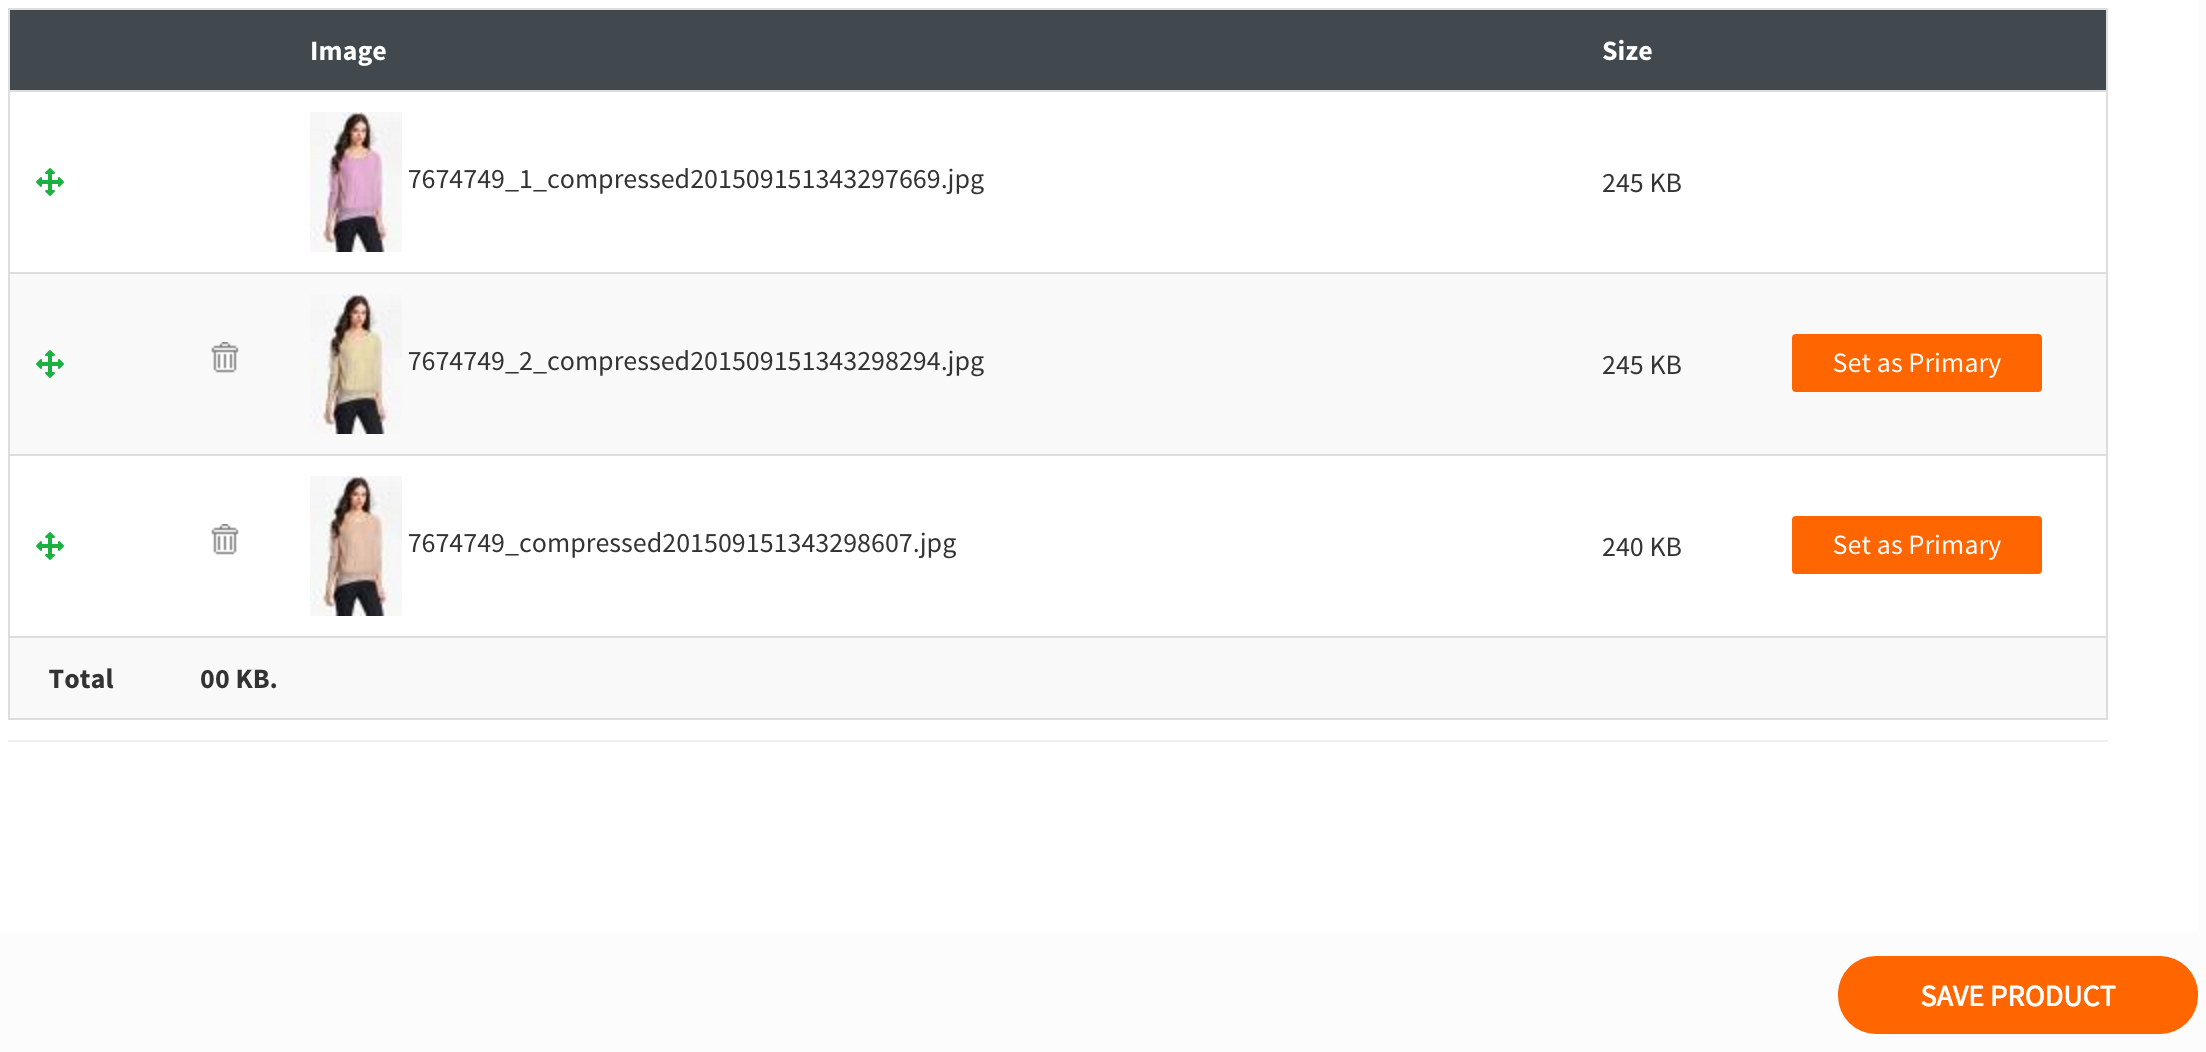
Task: Open the beige sweater thumbnail
Action: pos(355,546)
